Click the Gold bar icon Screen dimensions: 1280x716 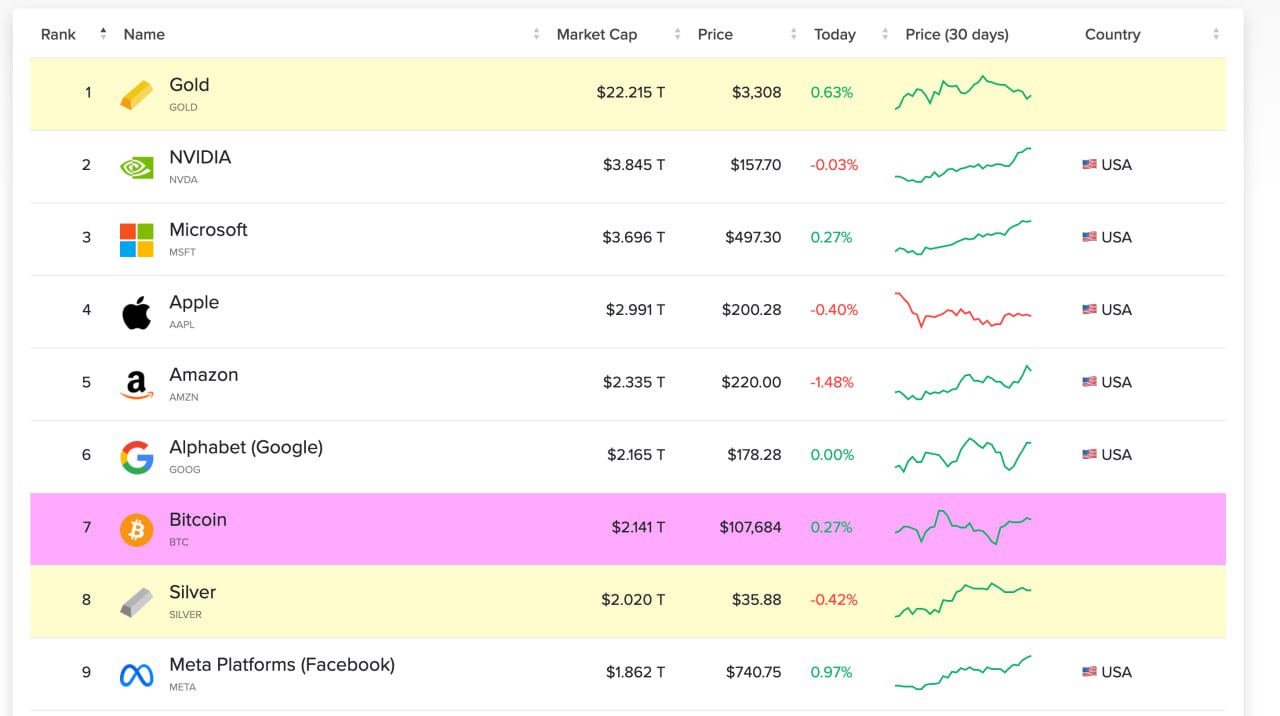[137, 94]
